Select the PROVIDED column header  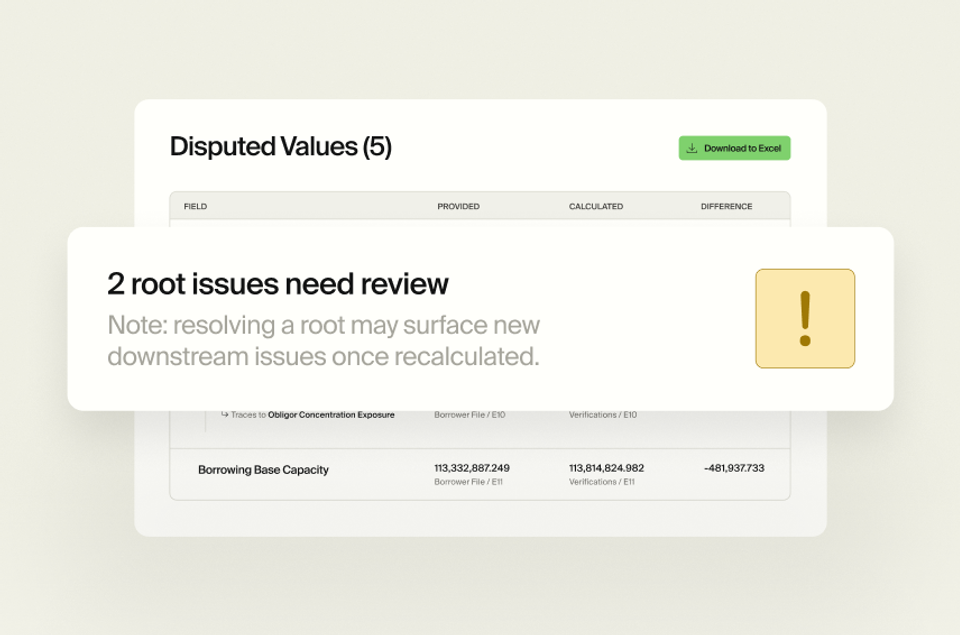[x=458, y=206]
